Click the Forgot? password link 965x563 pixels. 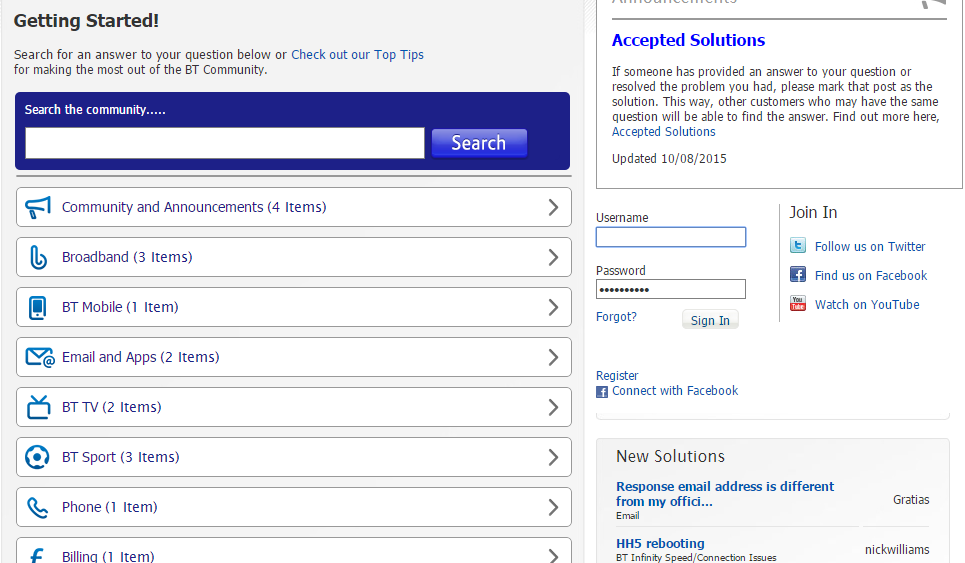pyautogui.click(x=616, y=317)
